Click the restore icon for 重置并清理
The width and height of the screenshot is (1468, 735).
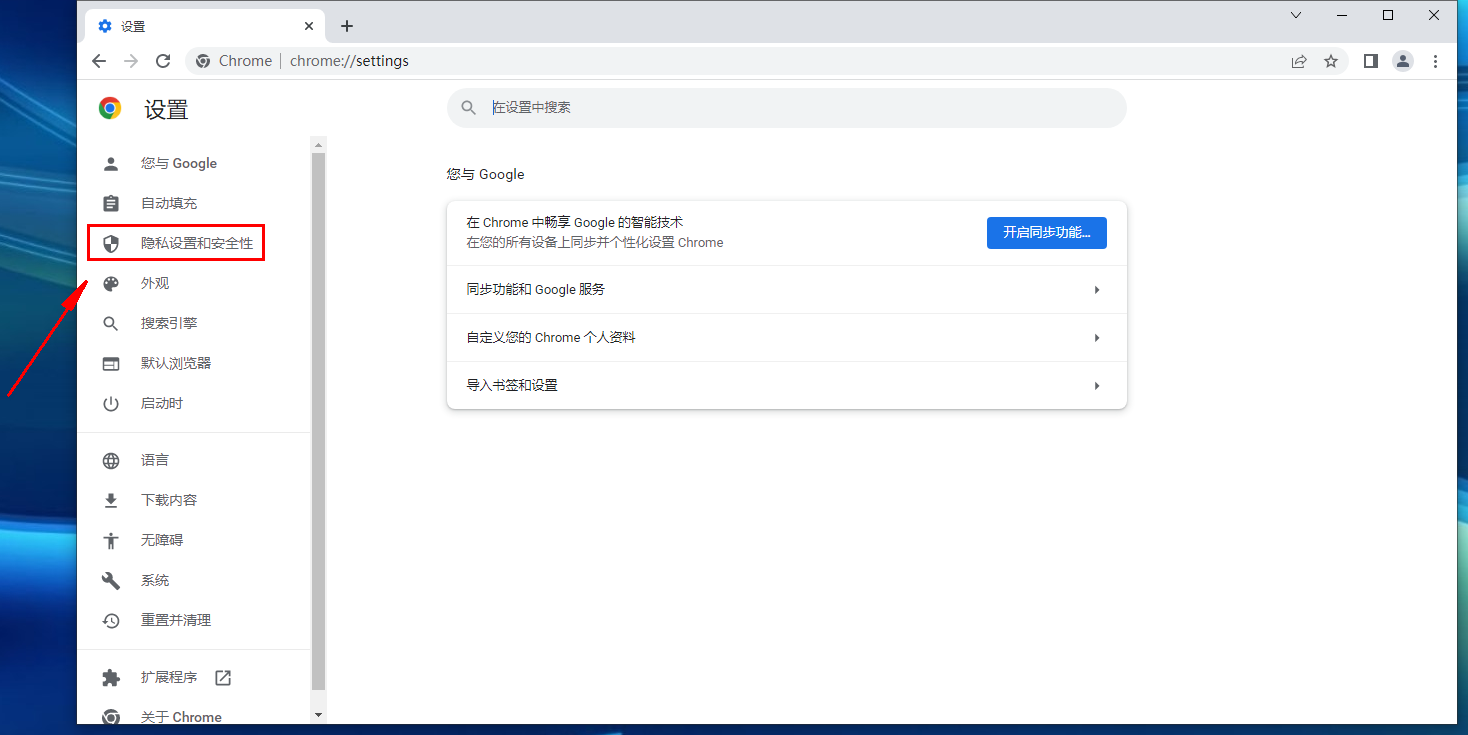[x=111, y=620]
